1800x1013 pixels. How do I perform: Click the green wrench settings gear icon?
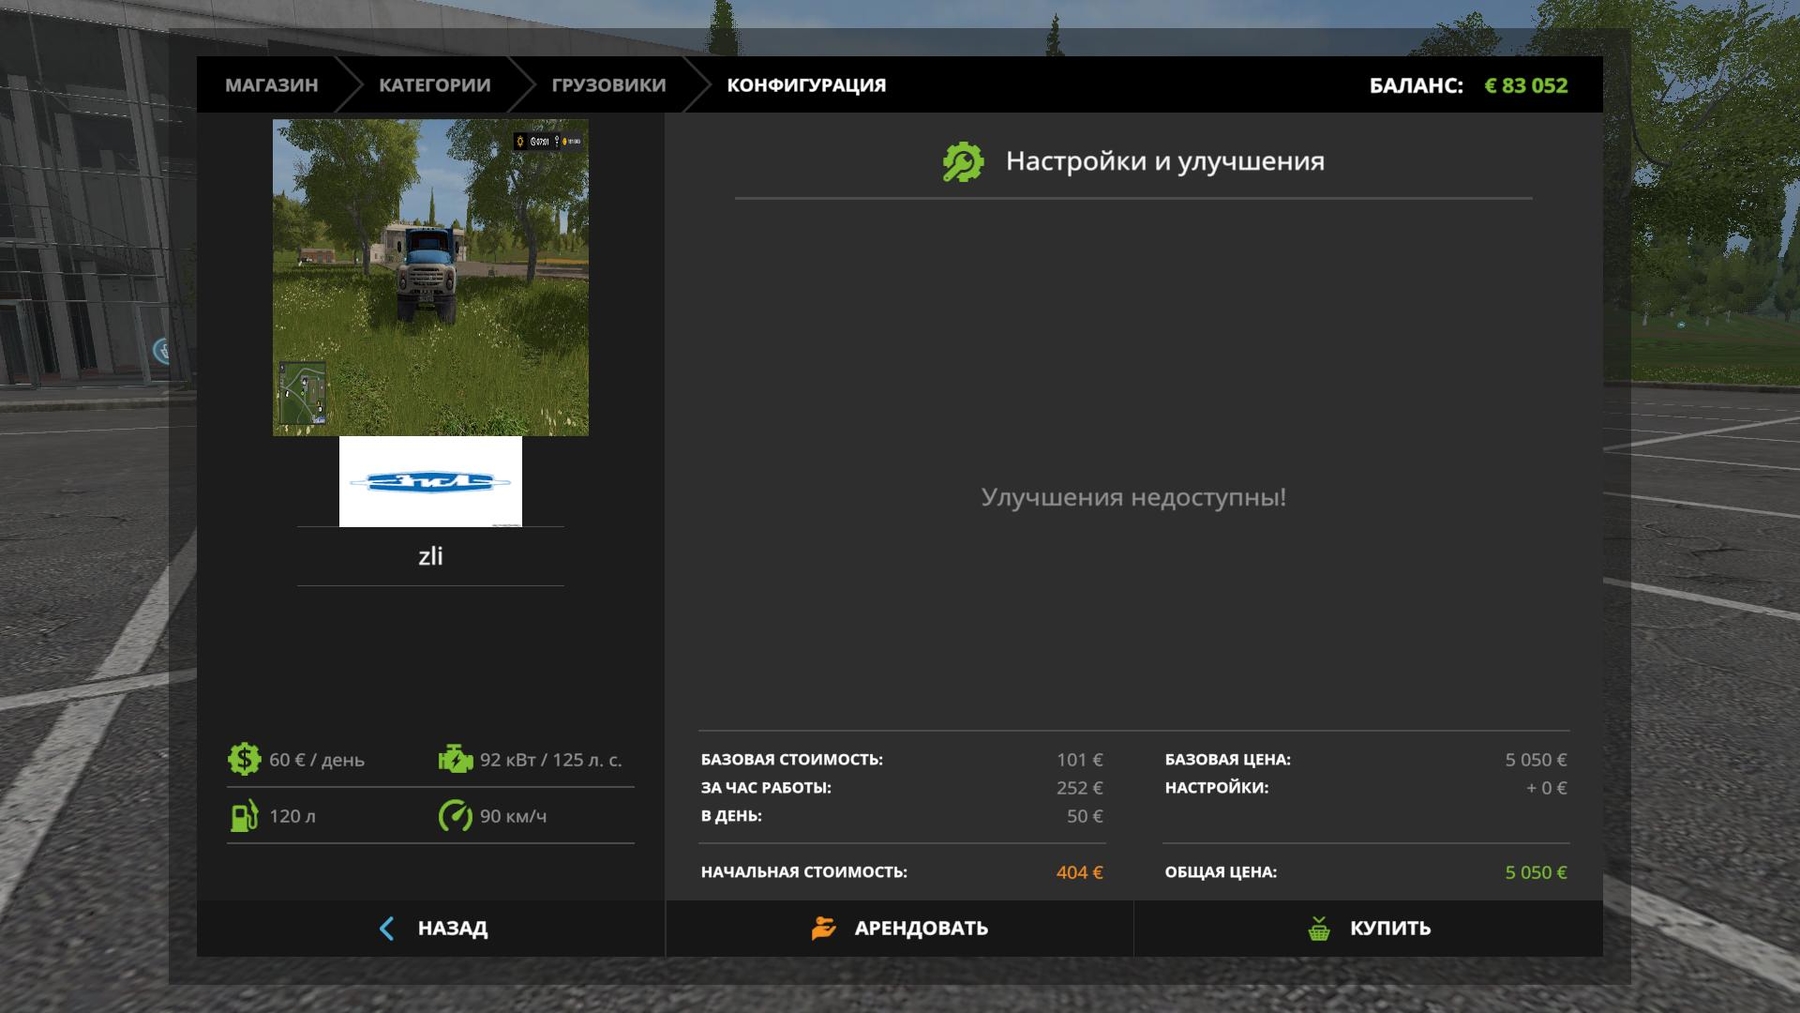click(x=963, y=162)
